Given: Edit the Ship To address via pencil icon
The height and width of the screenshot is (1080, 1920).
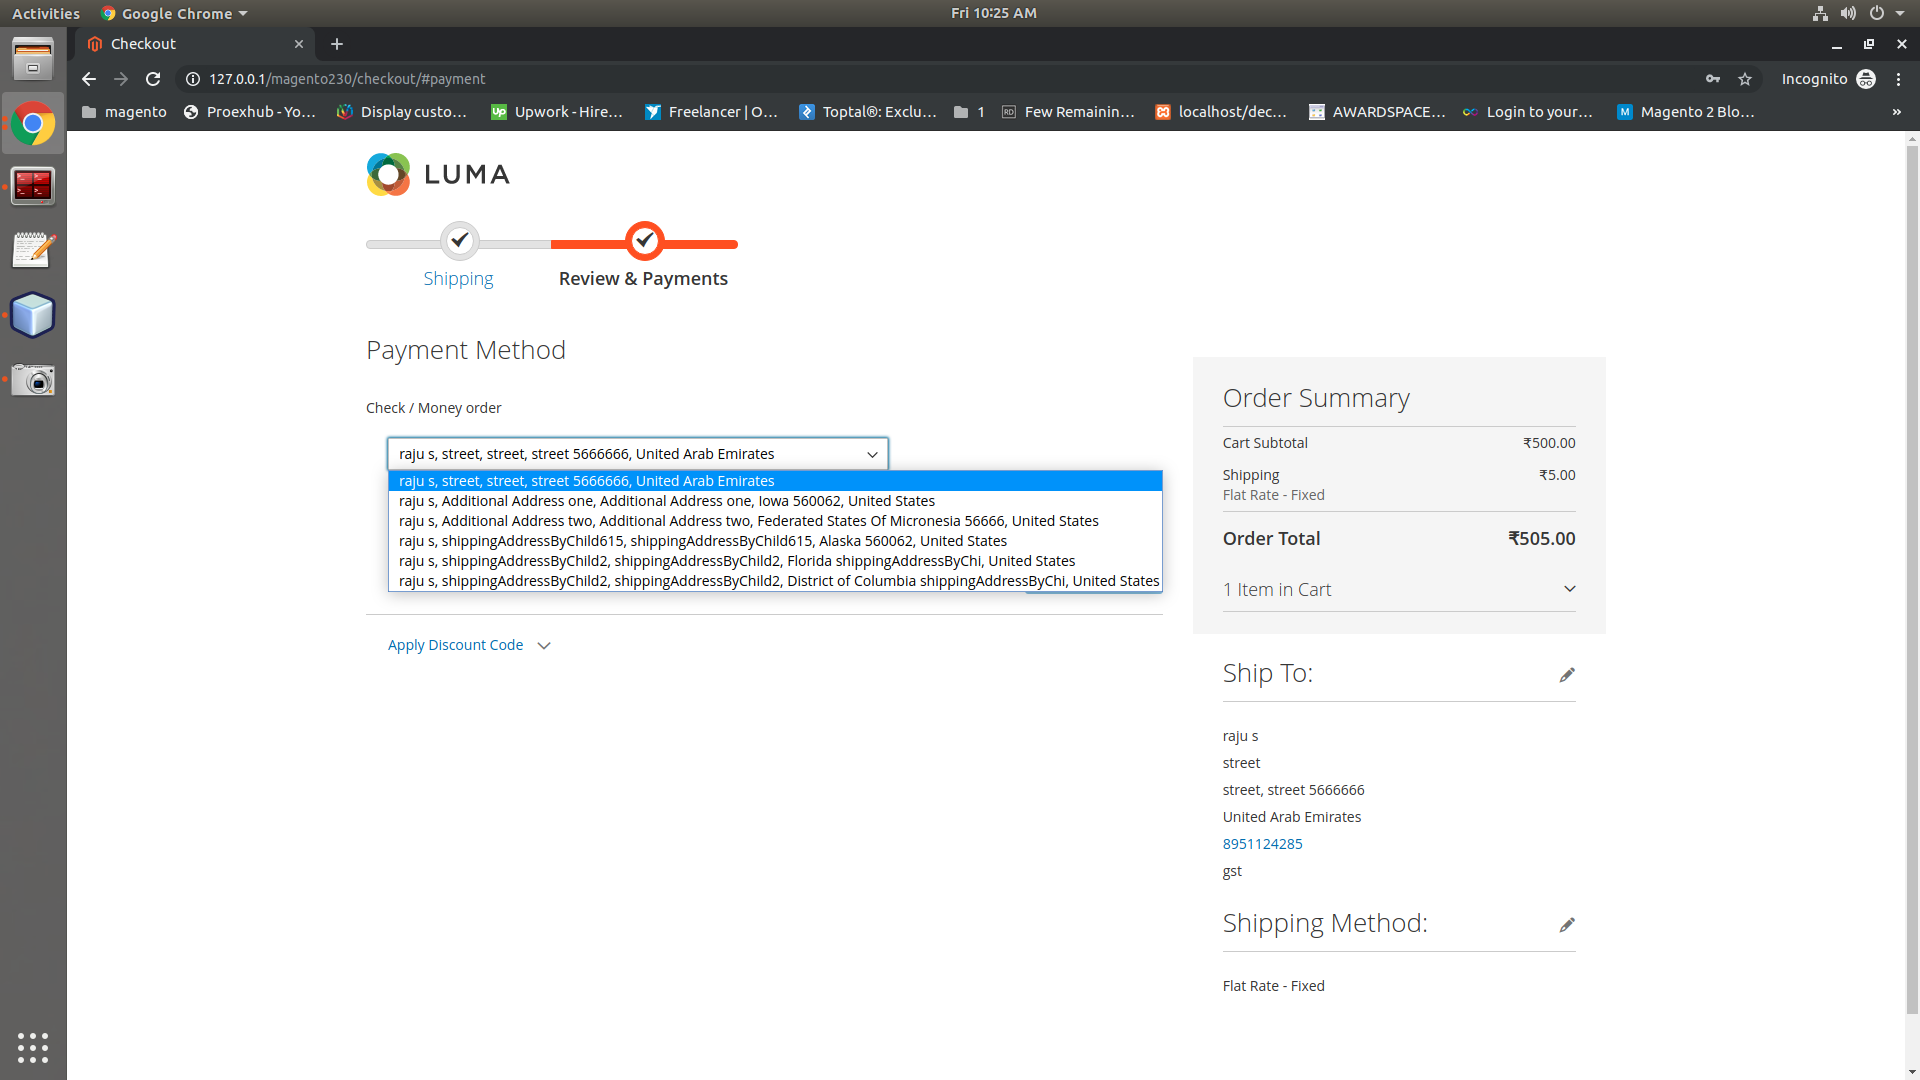Looking at the screenshot, I should 1566,674.
